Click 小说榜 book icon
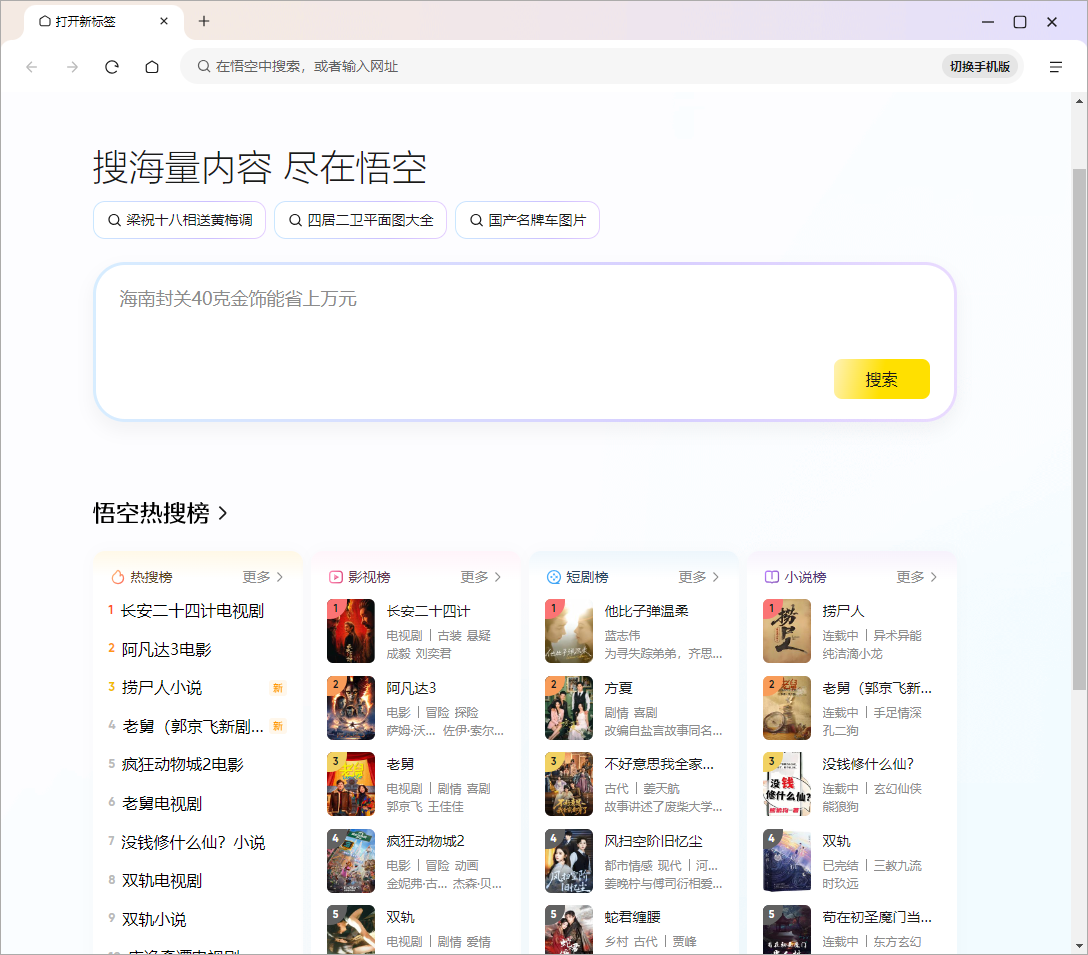The height and width of the screenshot is (955, 1088). tap(772, 577)
